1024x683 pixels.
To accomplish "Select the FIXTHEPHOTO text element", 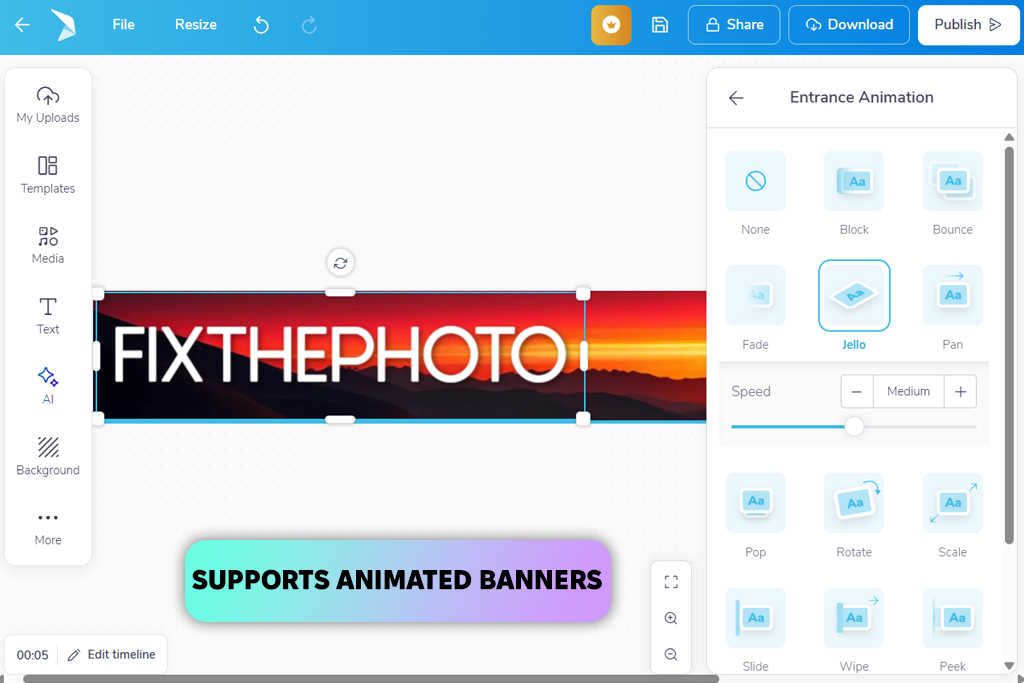I will (x=340, y=355).
